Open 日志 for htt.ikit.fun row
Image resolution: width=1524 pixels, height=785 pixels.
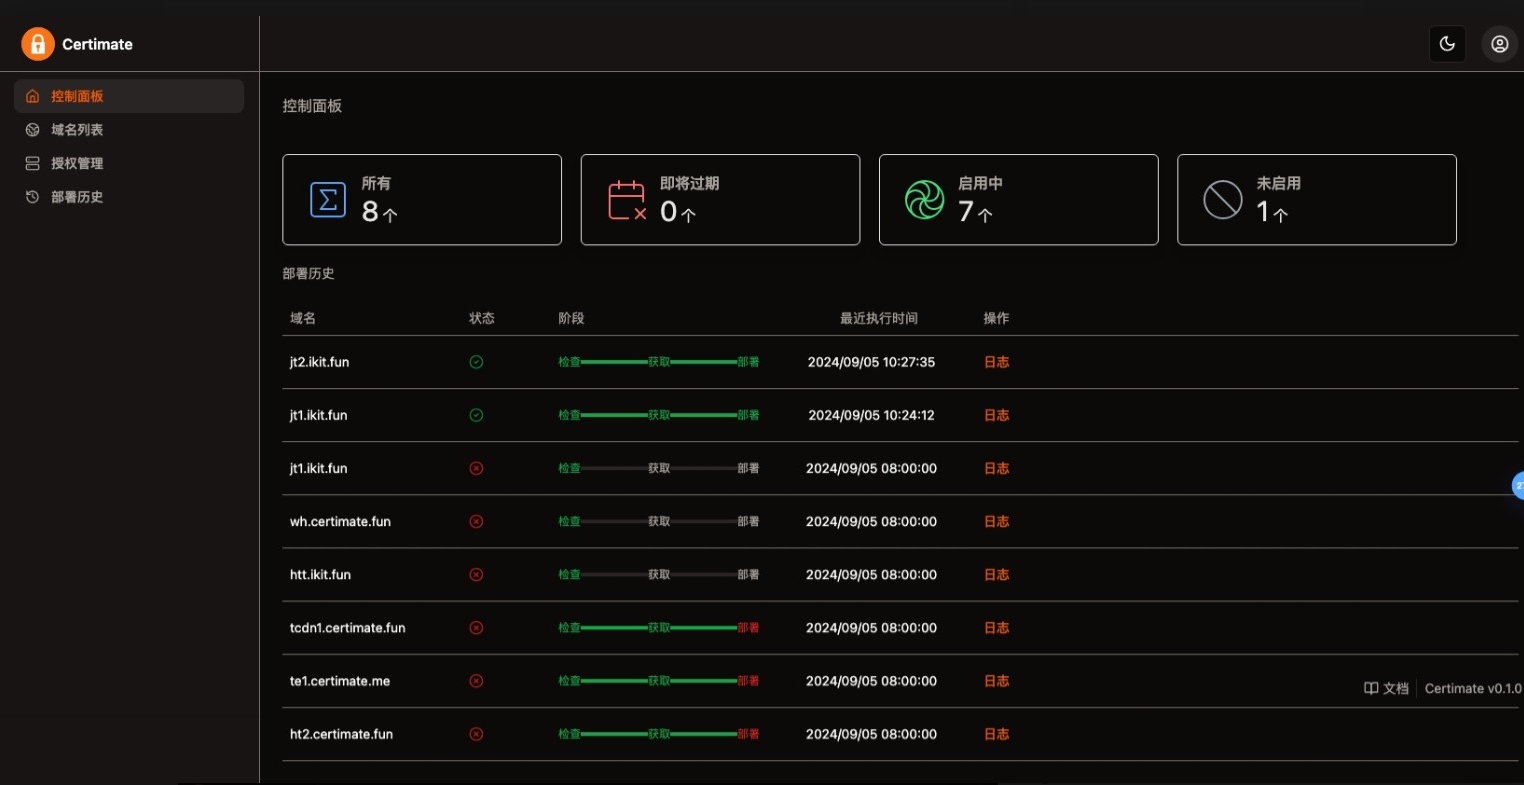click(996, 574)
